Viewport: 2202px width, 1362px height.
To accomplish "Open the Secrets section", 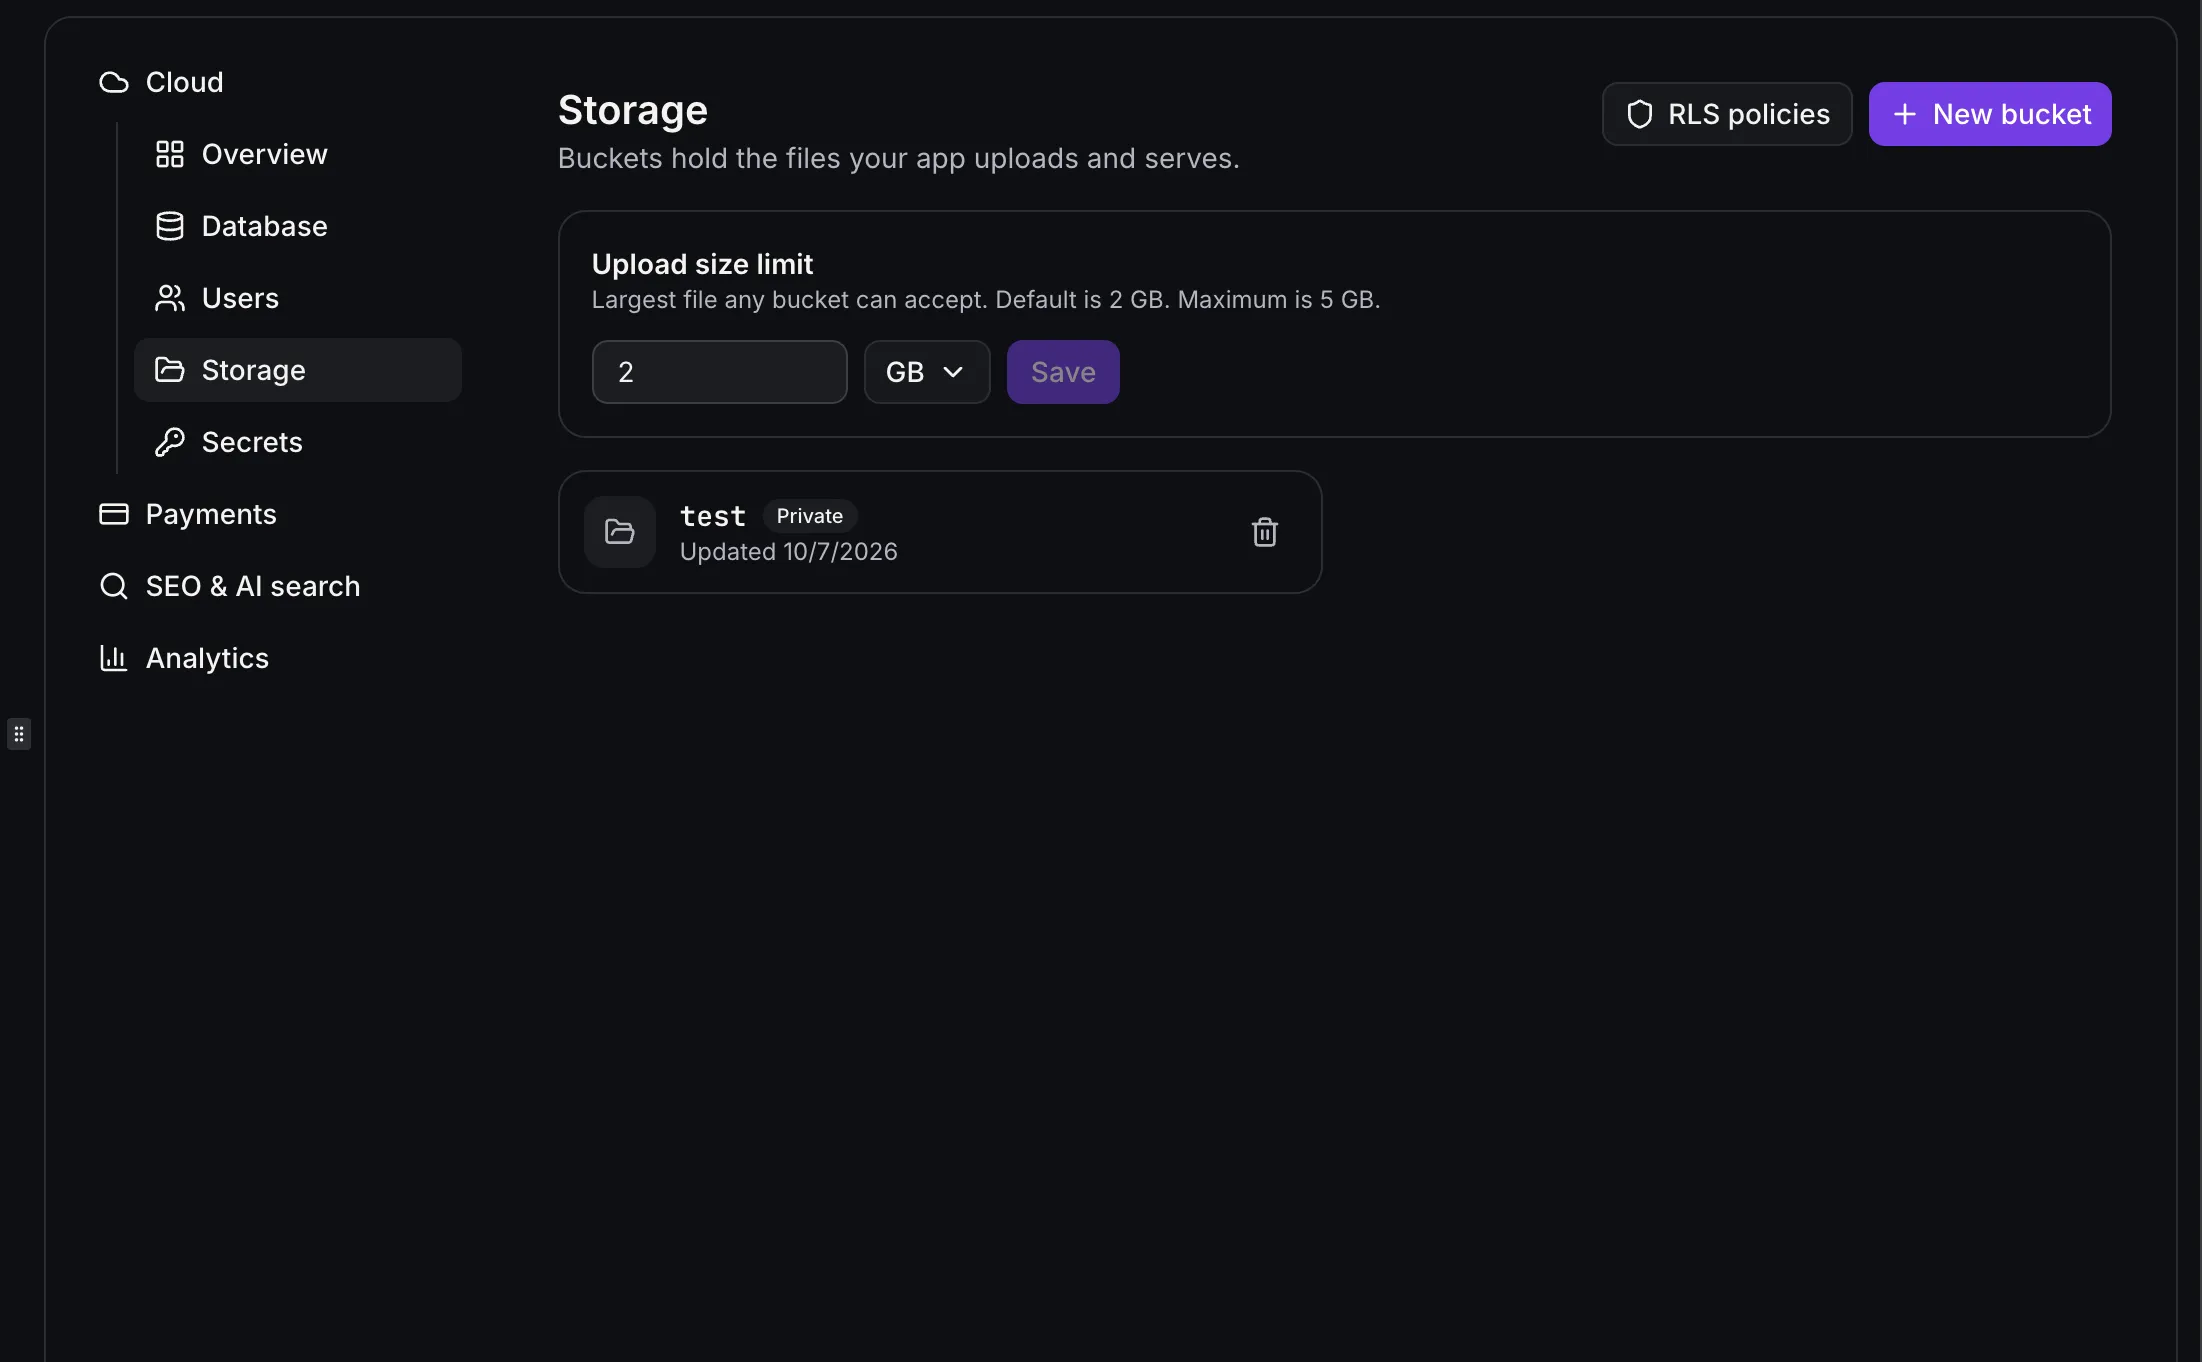I will (x=298, y=442).
